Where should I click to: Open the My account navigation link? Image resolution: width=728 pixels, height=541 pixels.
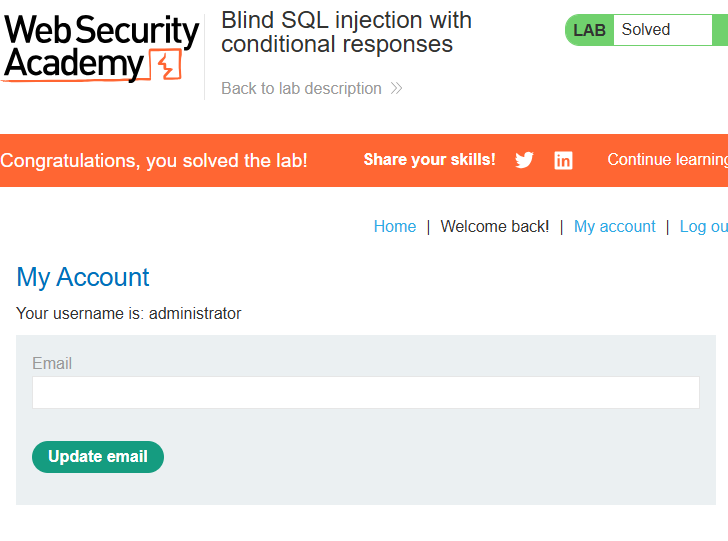(614, 227)
